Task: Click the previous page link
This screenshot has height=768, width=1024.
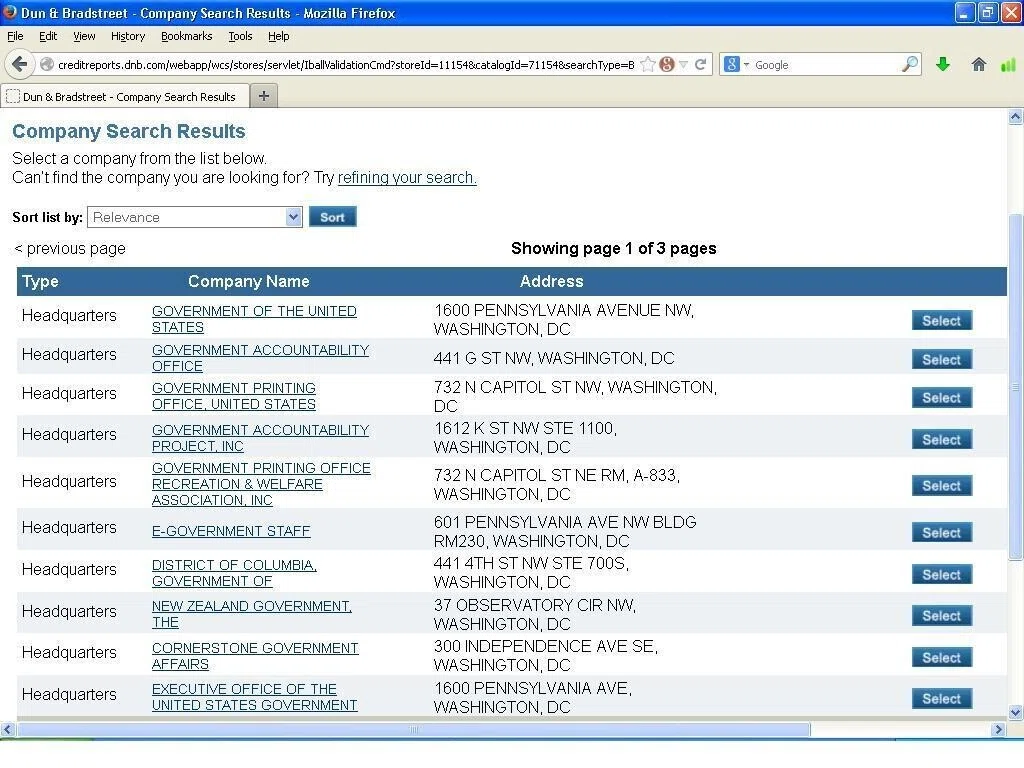Action: [x=70, y=249]
